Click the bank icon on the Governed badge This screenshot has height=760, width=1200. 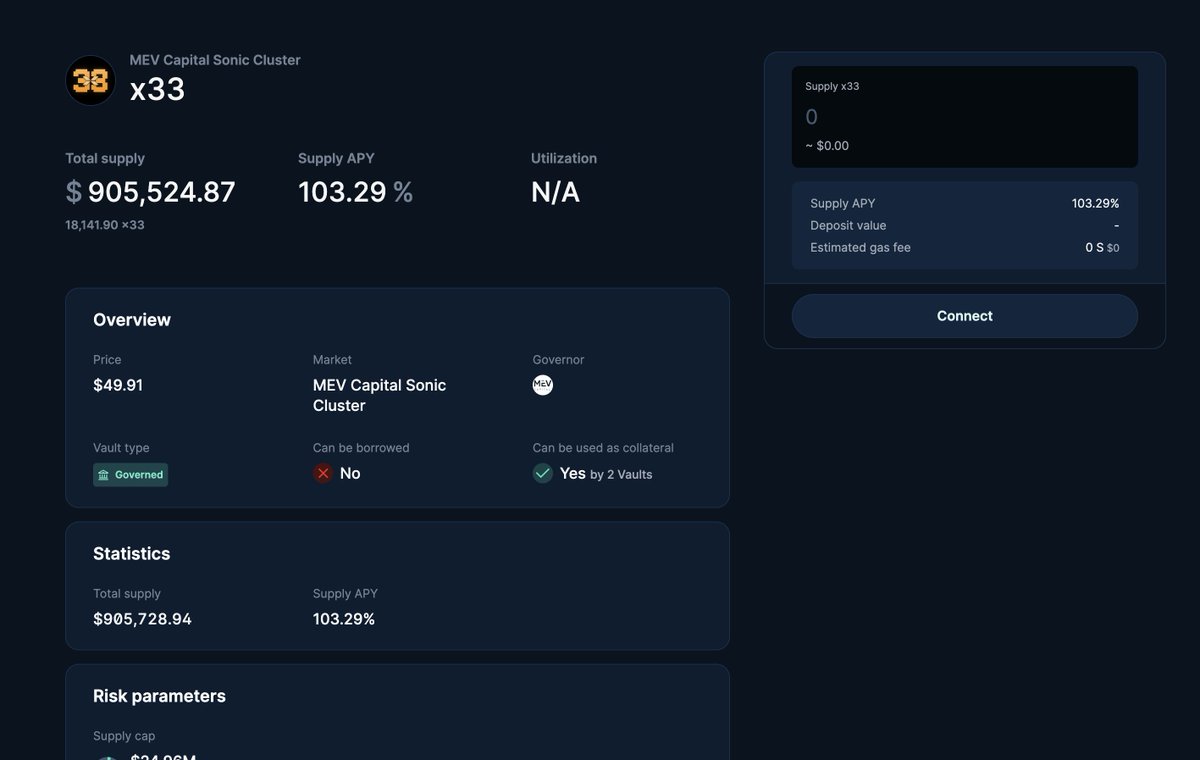coord(102,475)
